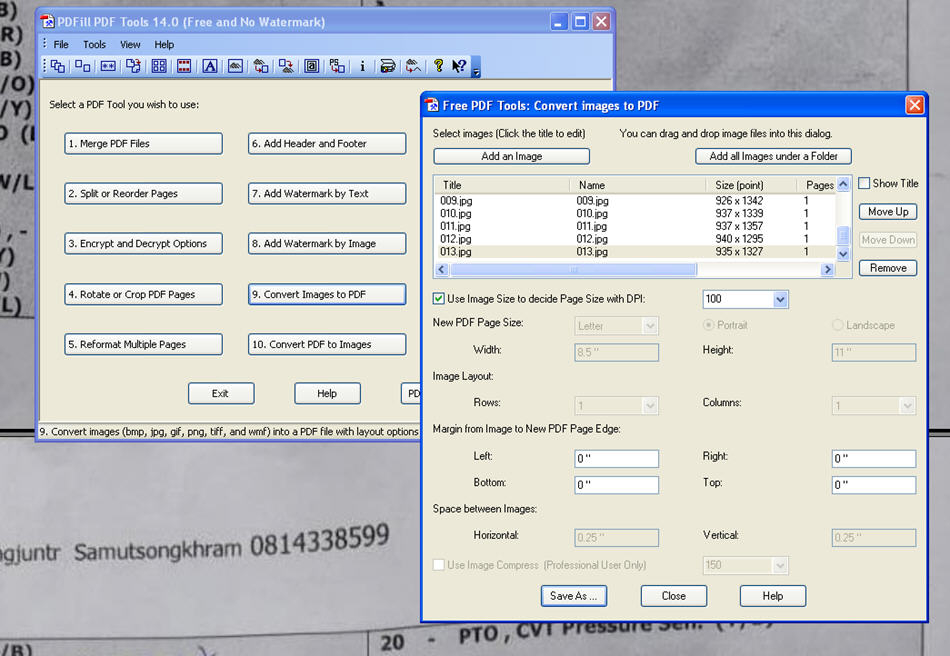
Task: Click the Remove button
Action: (888, 268)
